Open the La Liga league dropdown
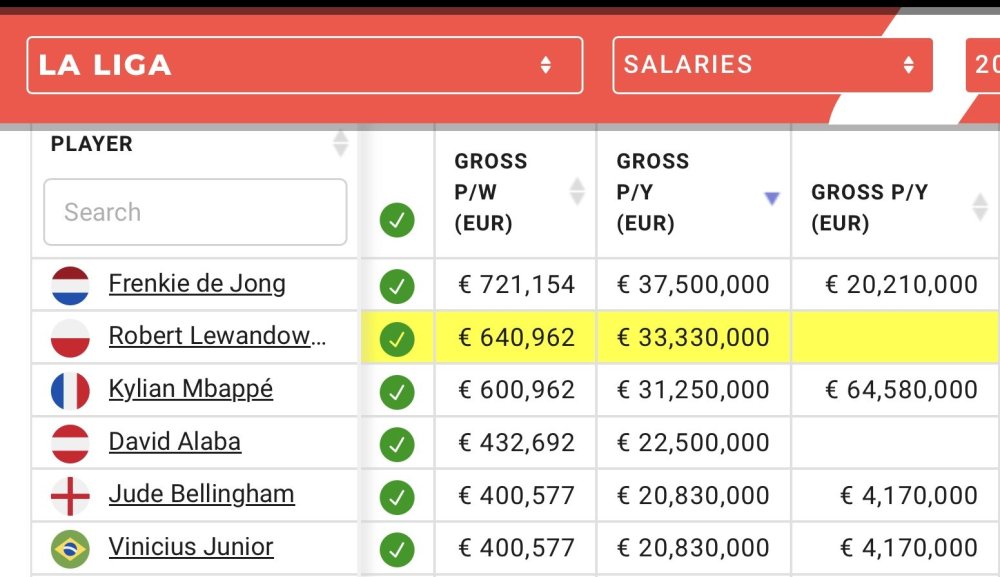1000x577 pixels. tap(304, 65)
